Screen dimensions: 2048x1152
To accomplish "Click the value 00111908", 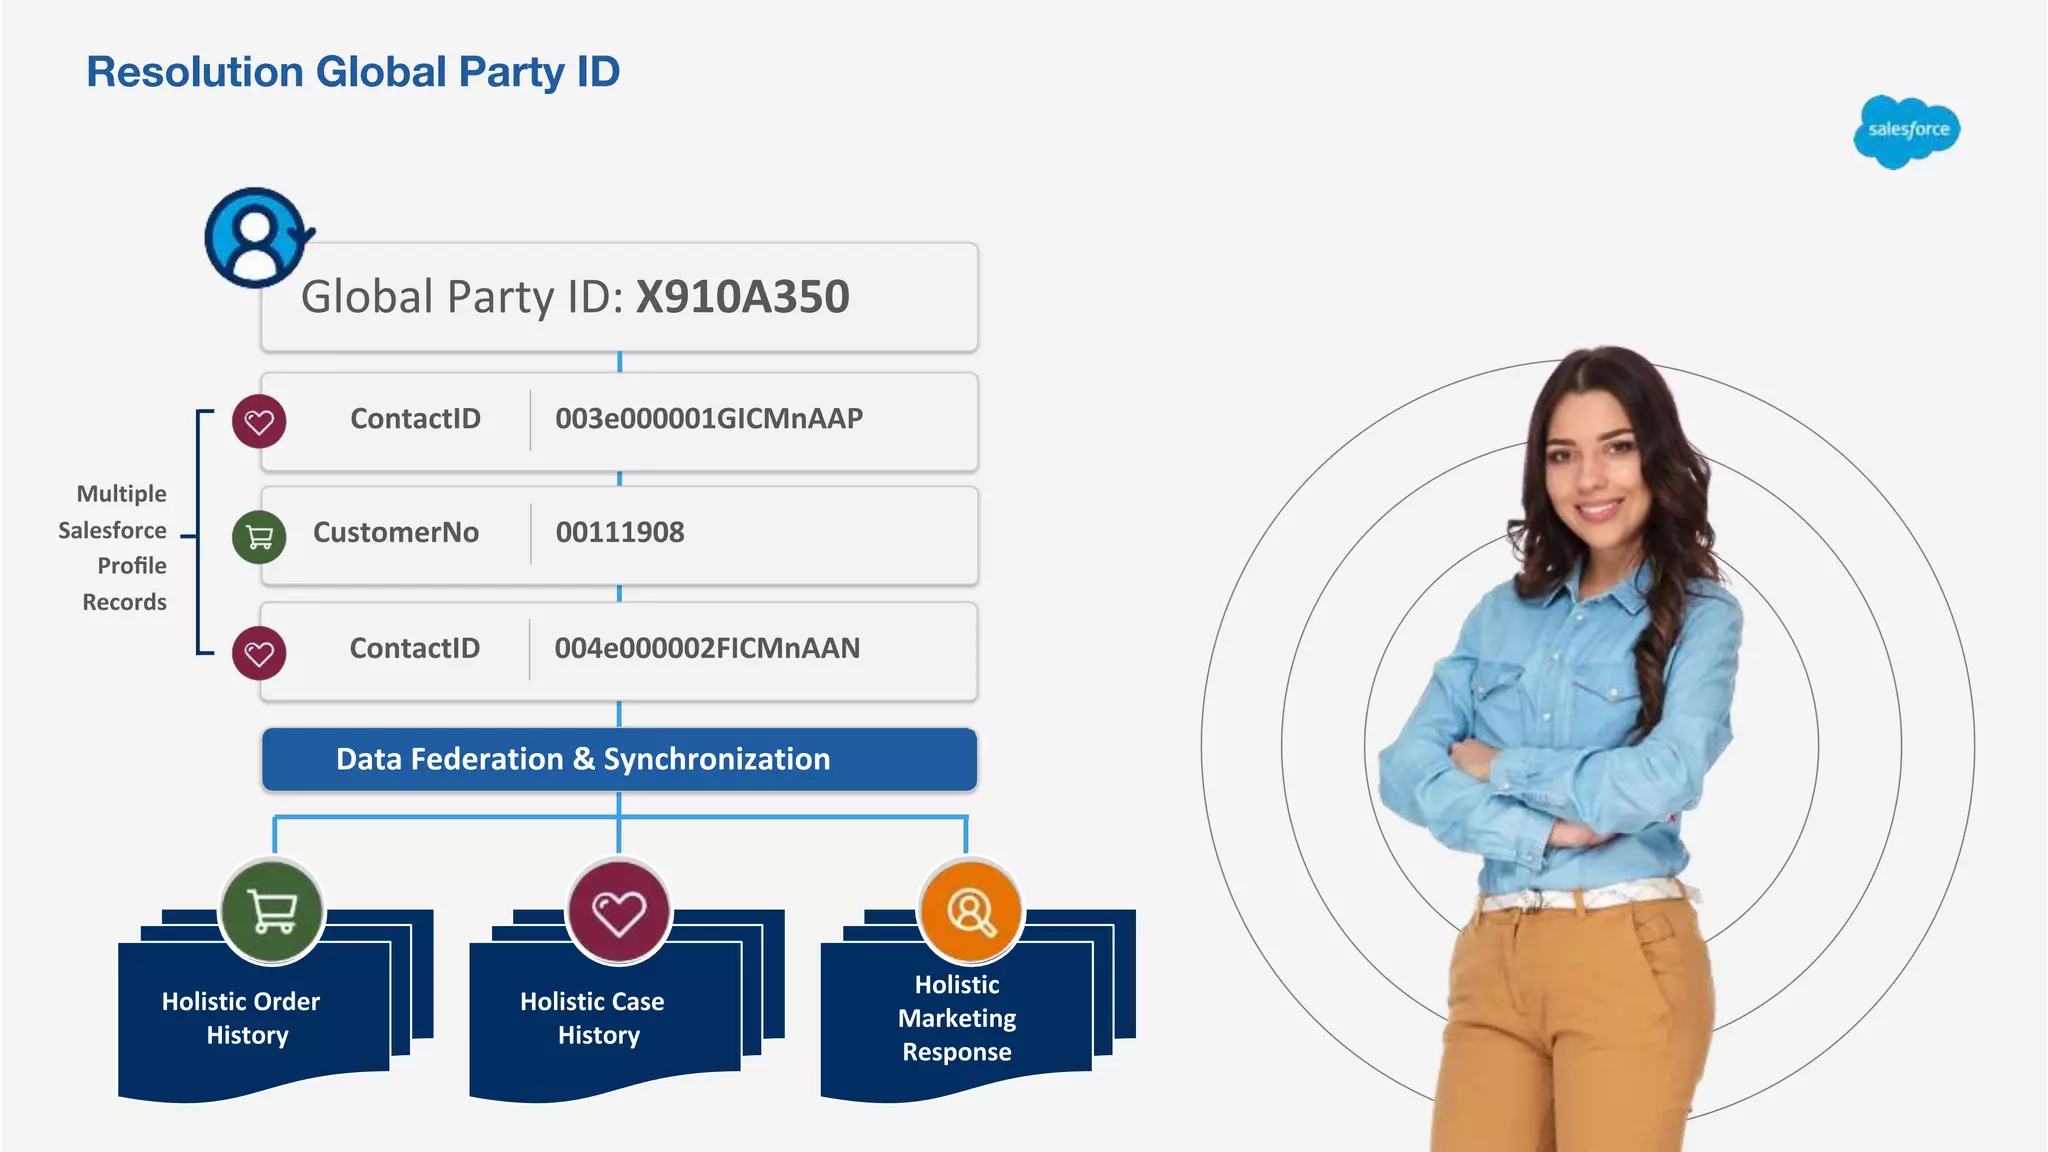I will click(620, 532).
